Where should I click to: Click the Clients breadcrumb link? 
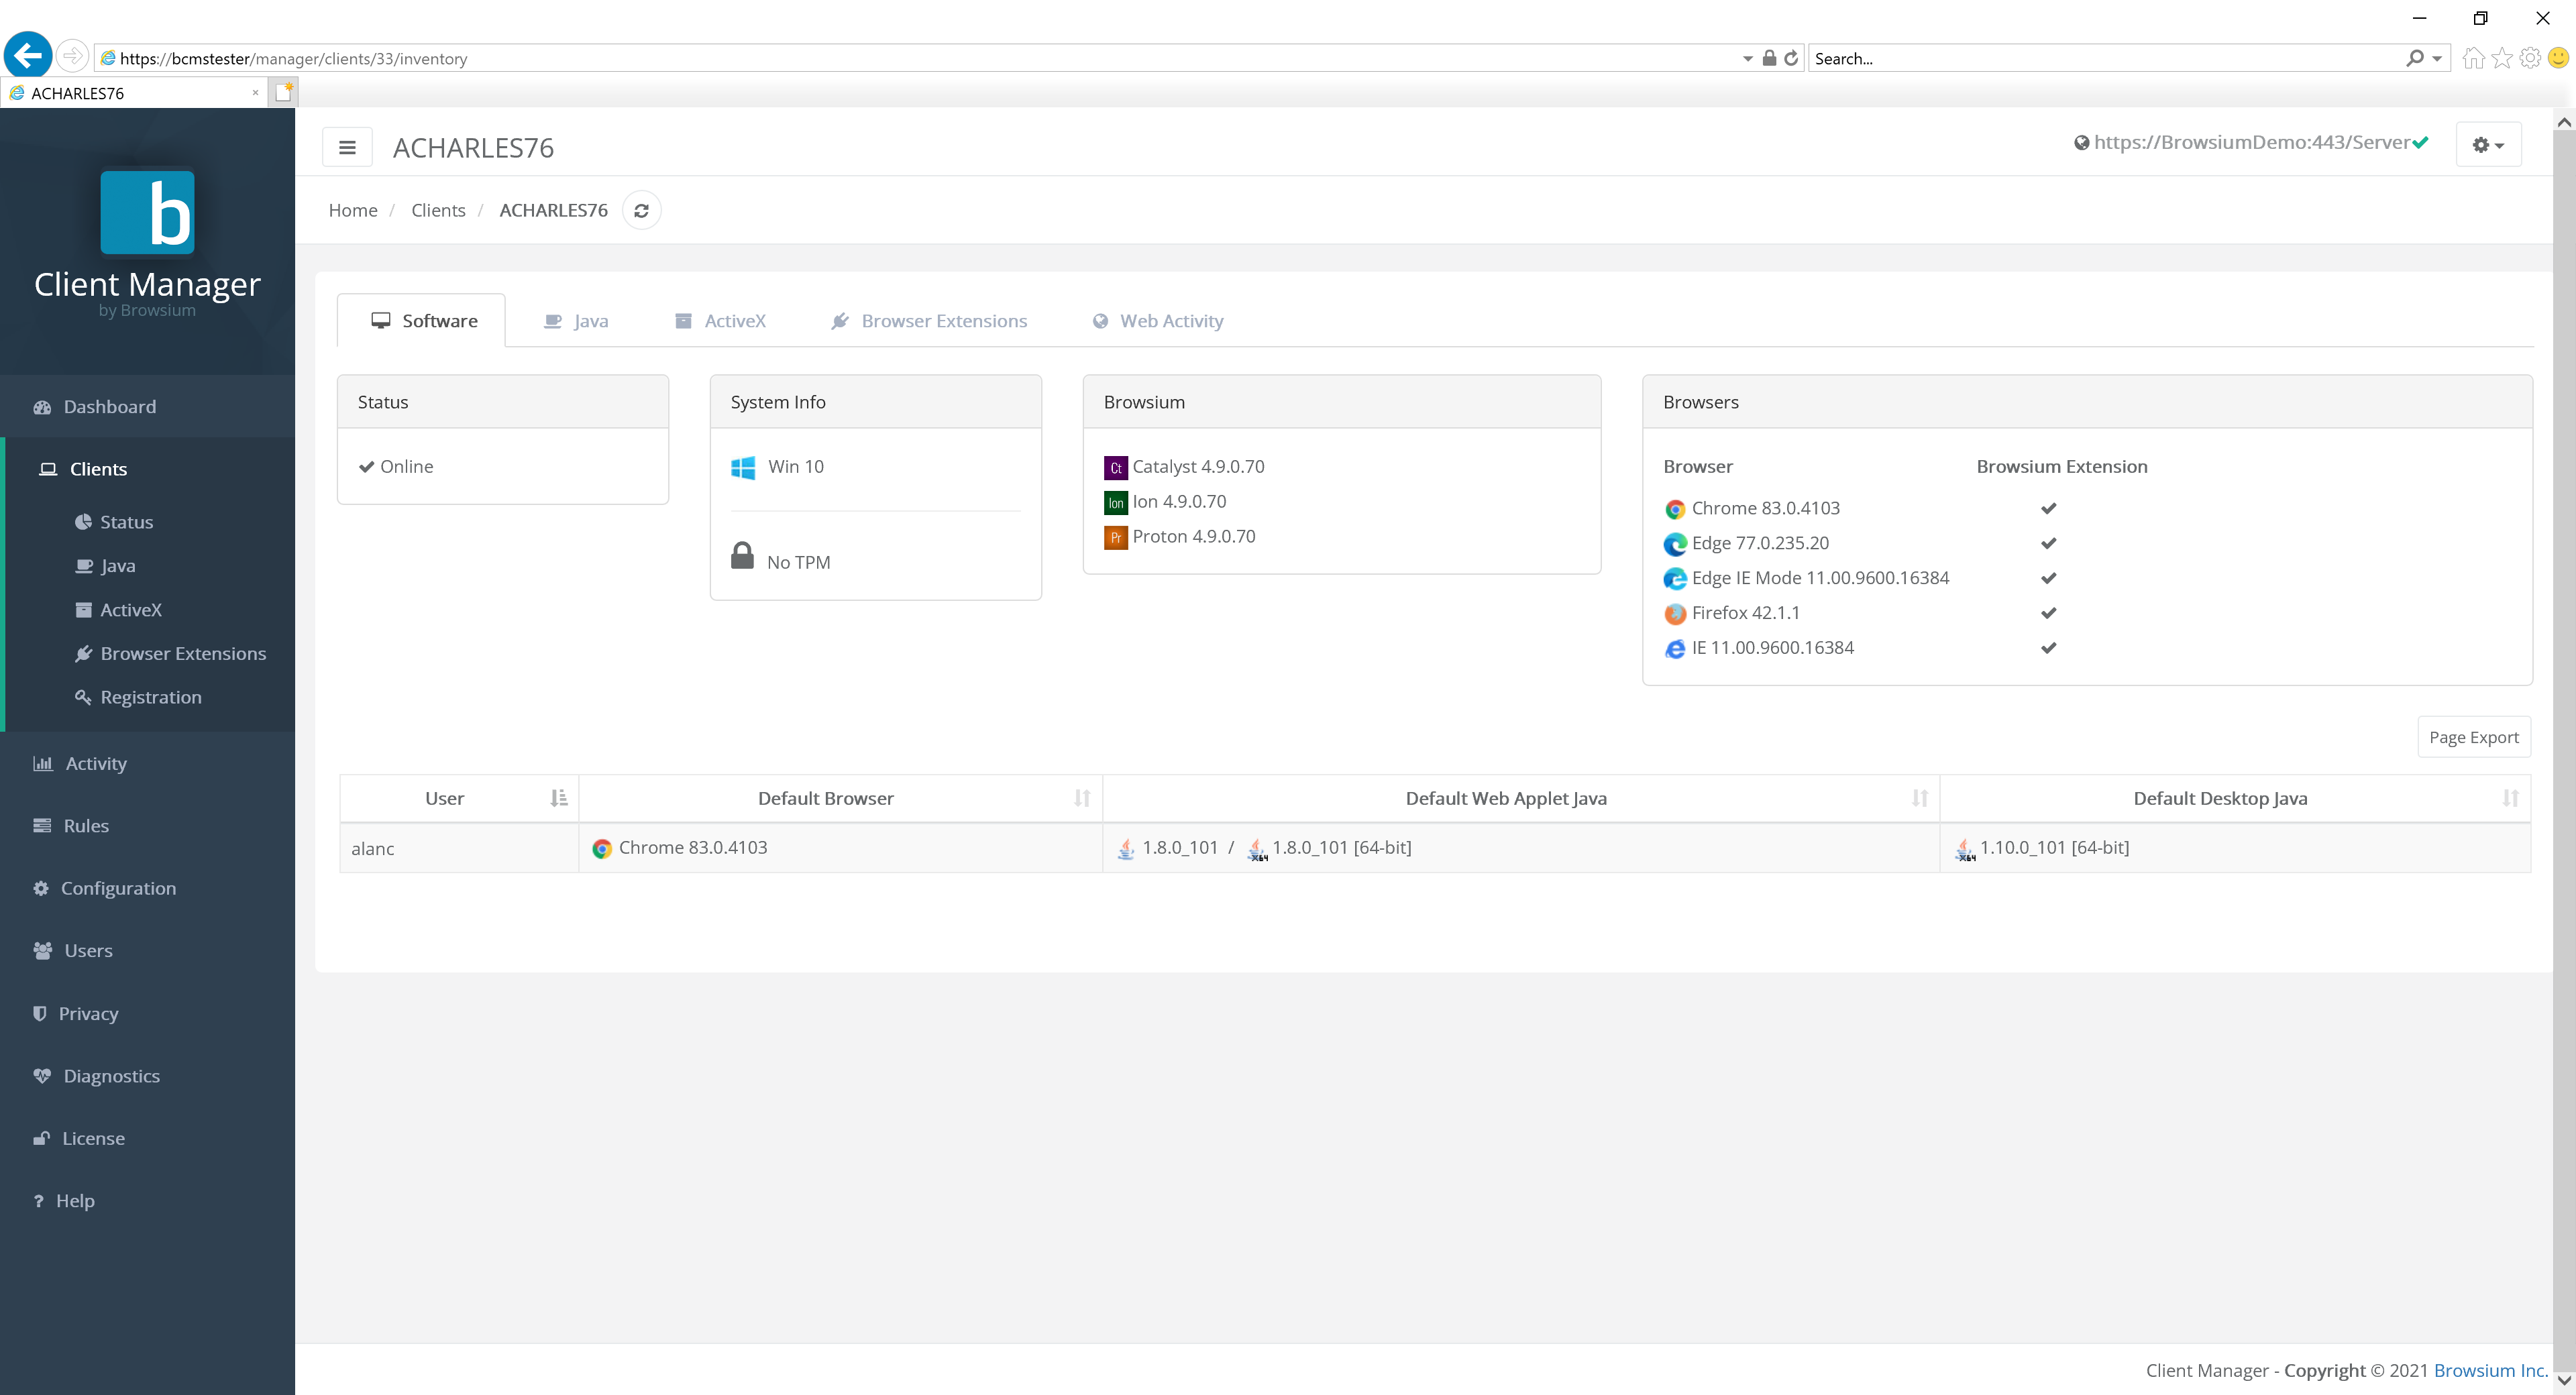(438, 210)
